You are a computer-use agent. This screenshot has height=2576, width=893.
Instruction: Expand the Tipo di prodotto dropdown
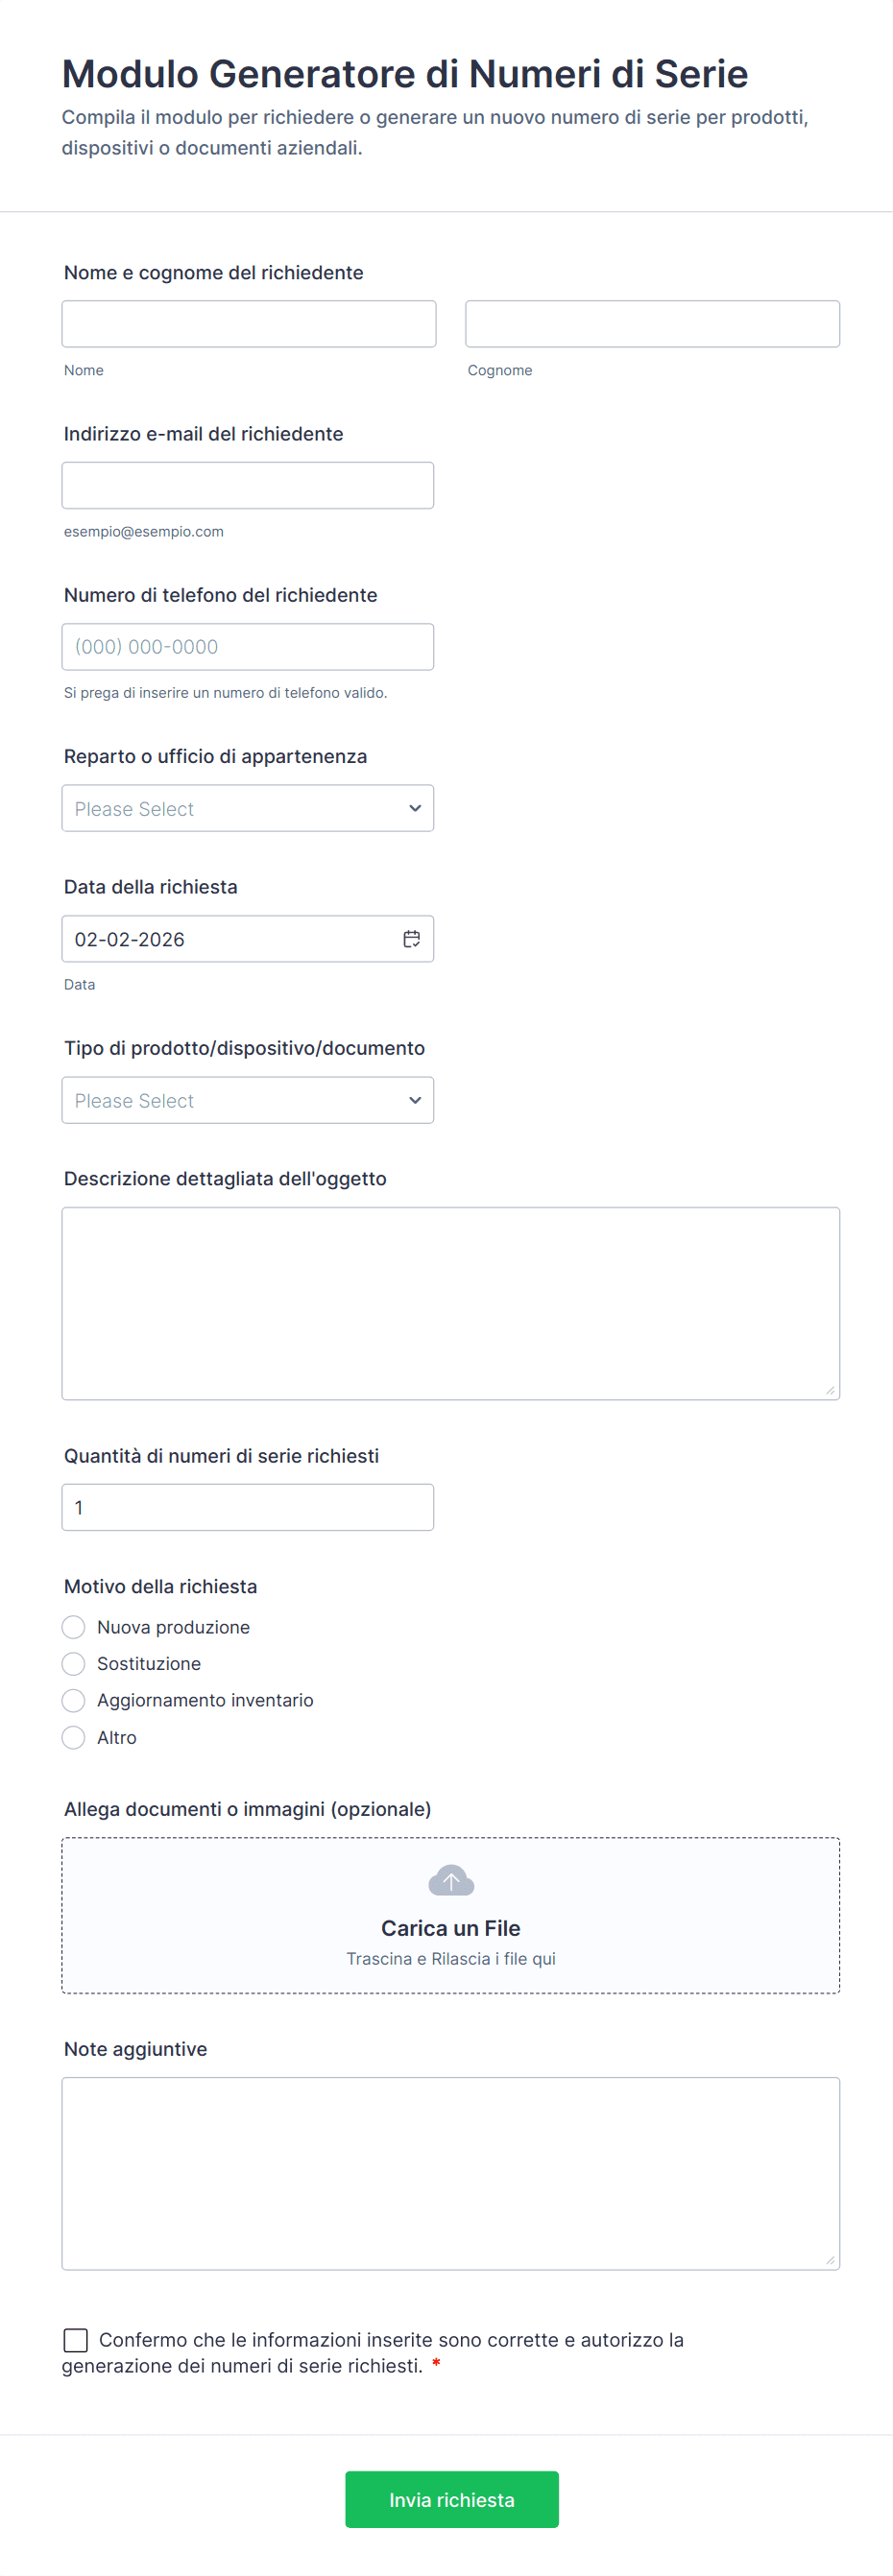248,1100
